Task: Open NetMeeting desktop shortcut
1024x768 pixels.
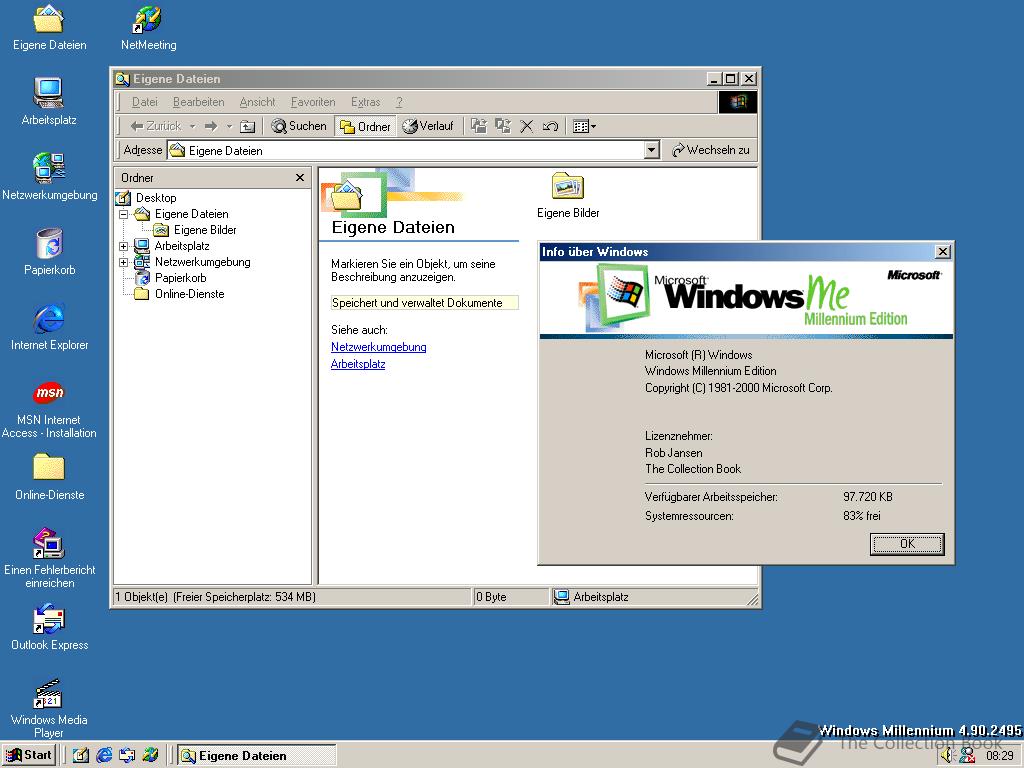Action: (148, 27)
